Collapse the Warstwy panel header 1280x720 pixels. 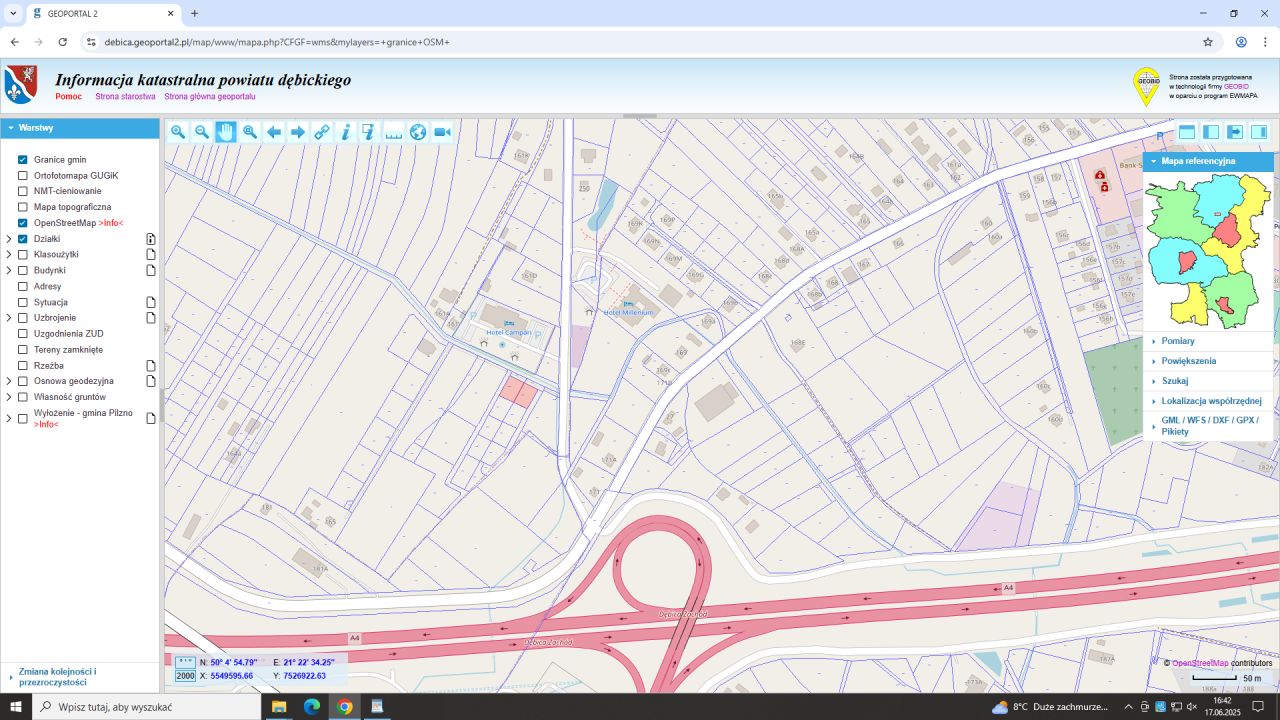[36, 128]
